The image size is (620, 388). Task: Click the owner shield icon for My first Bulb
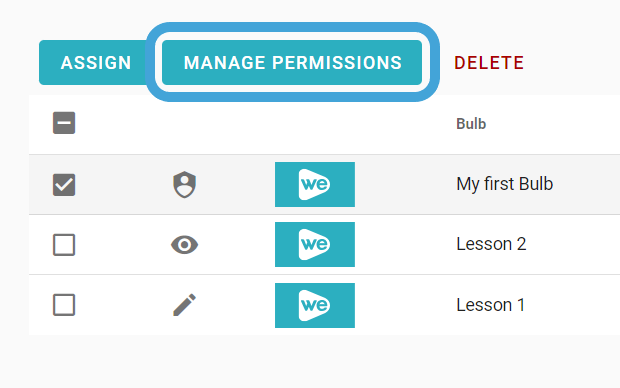(x=185, y=185)
